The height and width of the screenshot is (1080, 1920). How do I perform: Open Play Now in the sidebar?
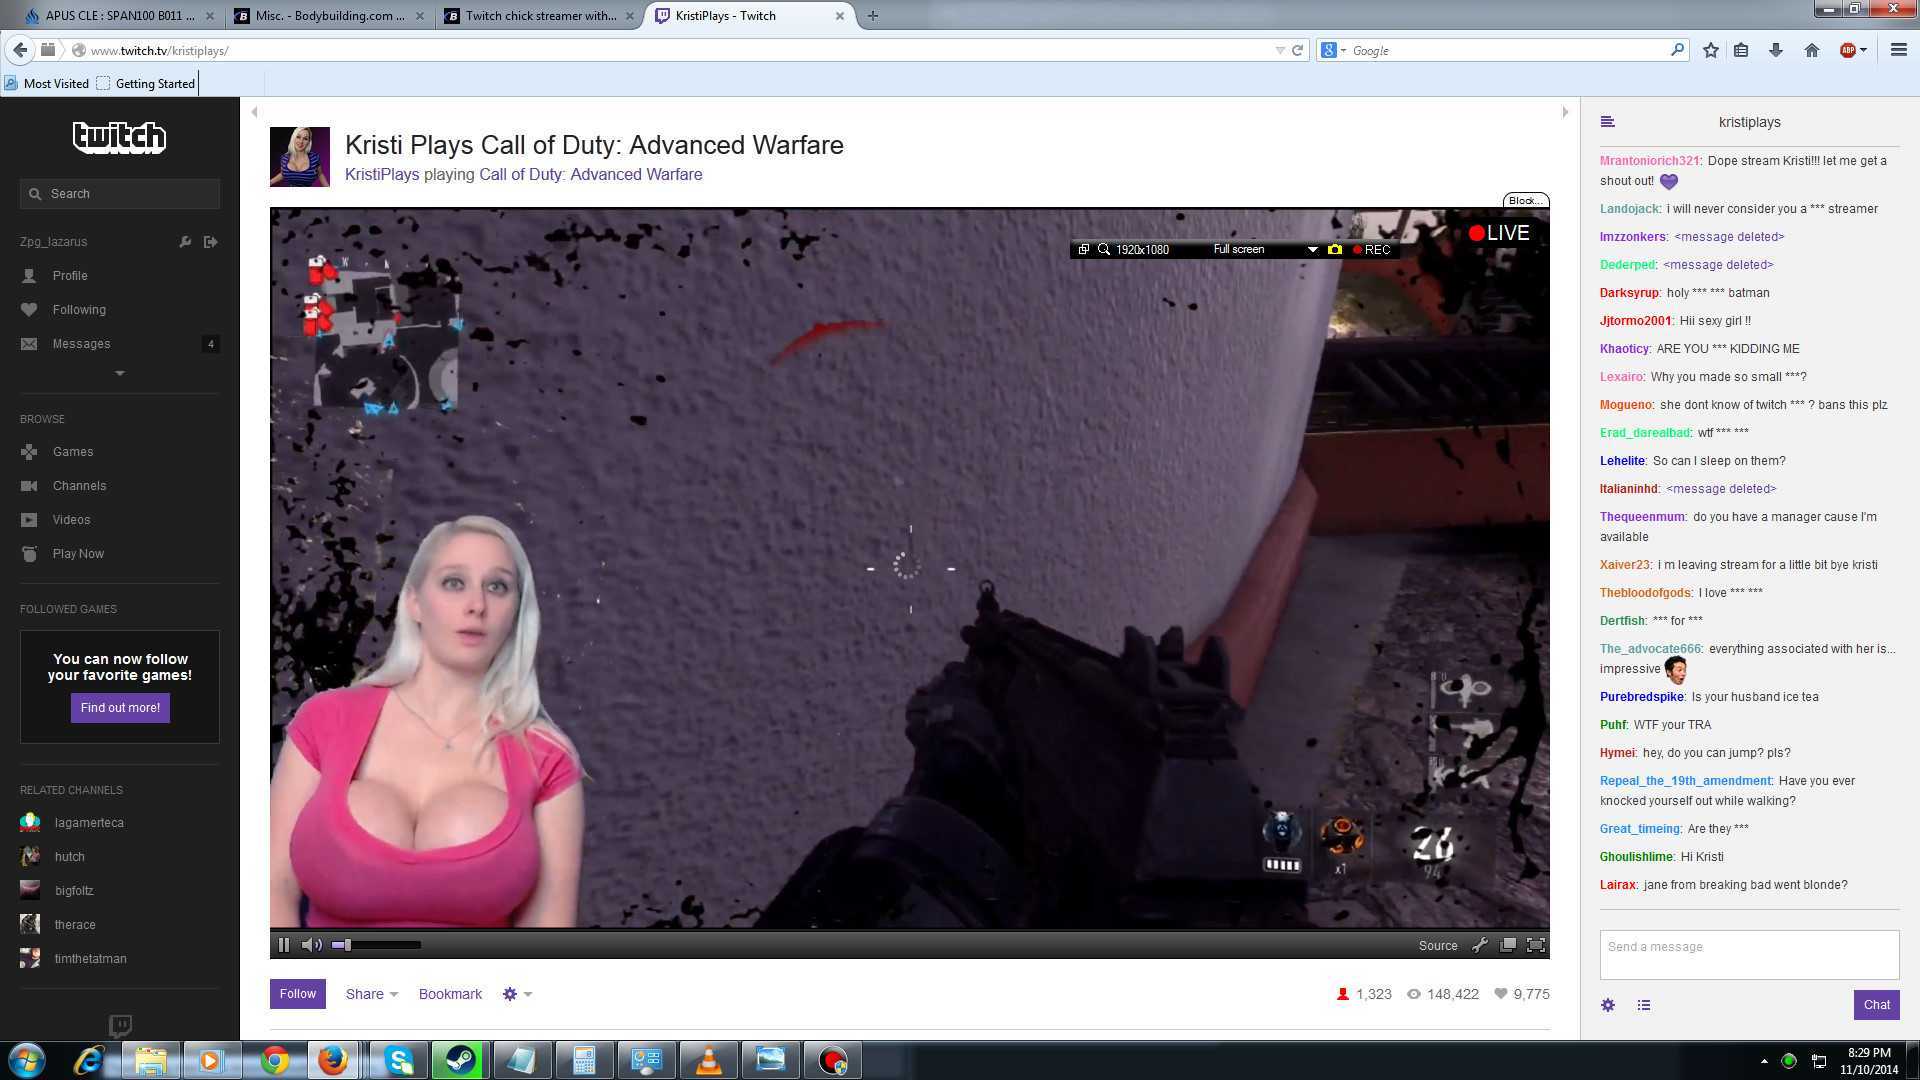pos(78,554)
